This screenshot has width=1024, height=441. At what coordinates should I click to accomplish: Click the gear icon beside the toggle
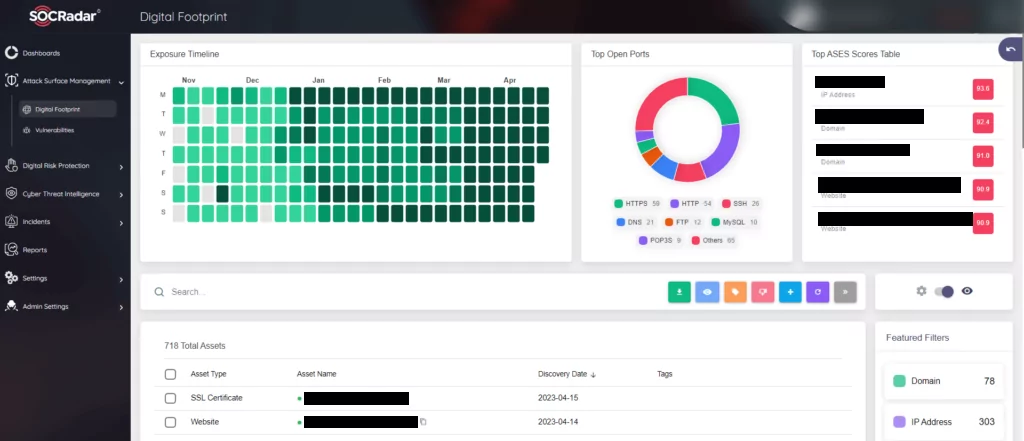click(x=921, y=291)
